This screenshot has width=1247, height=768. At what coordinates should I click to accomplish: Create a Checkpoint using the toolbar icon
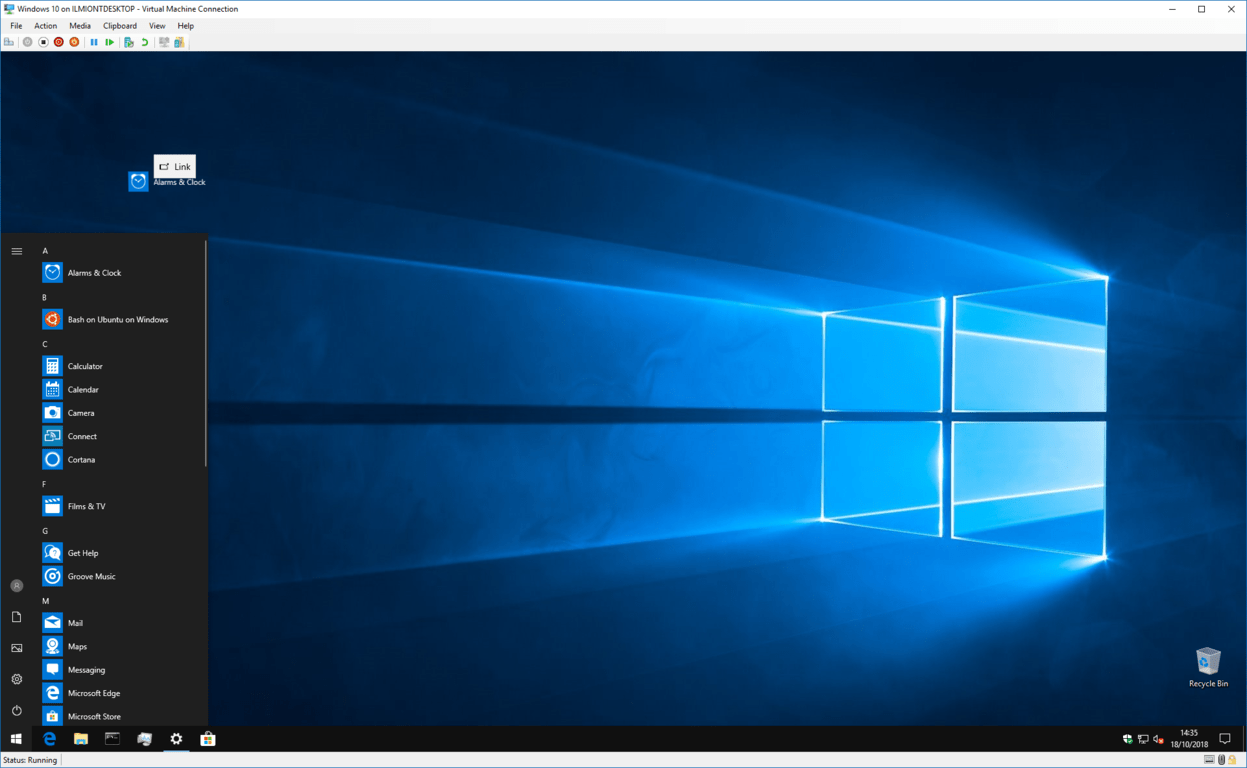(129, 42)
